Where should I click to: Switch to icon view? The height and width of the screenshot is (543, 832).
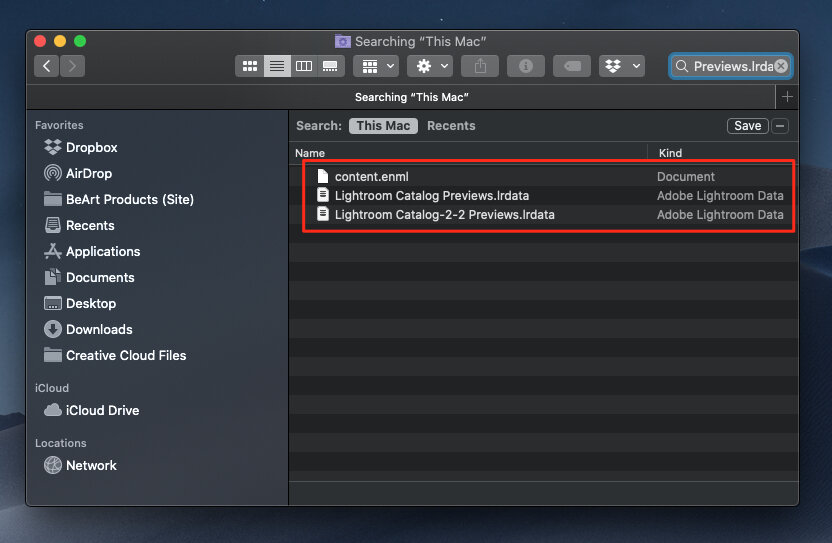(249, 66)
